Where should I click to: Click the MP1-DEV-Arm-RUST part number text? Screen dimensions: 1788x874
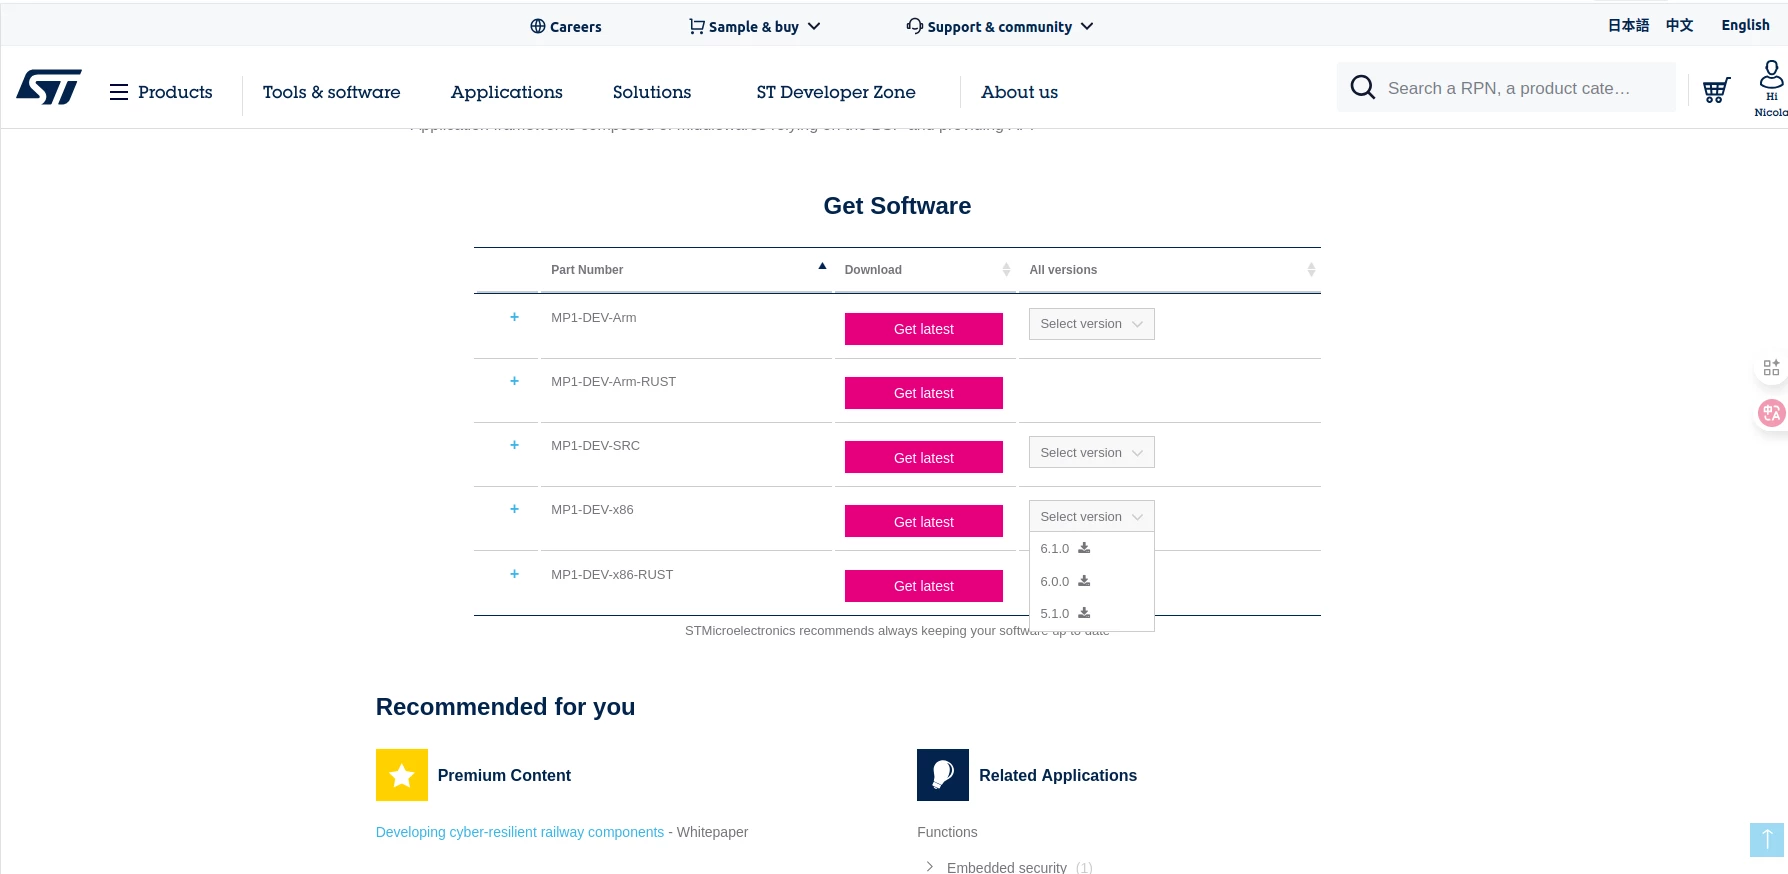[613, 382]
